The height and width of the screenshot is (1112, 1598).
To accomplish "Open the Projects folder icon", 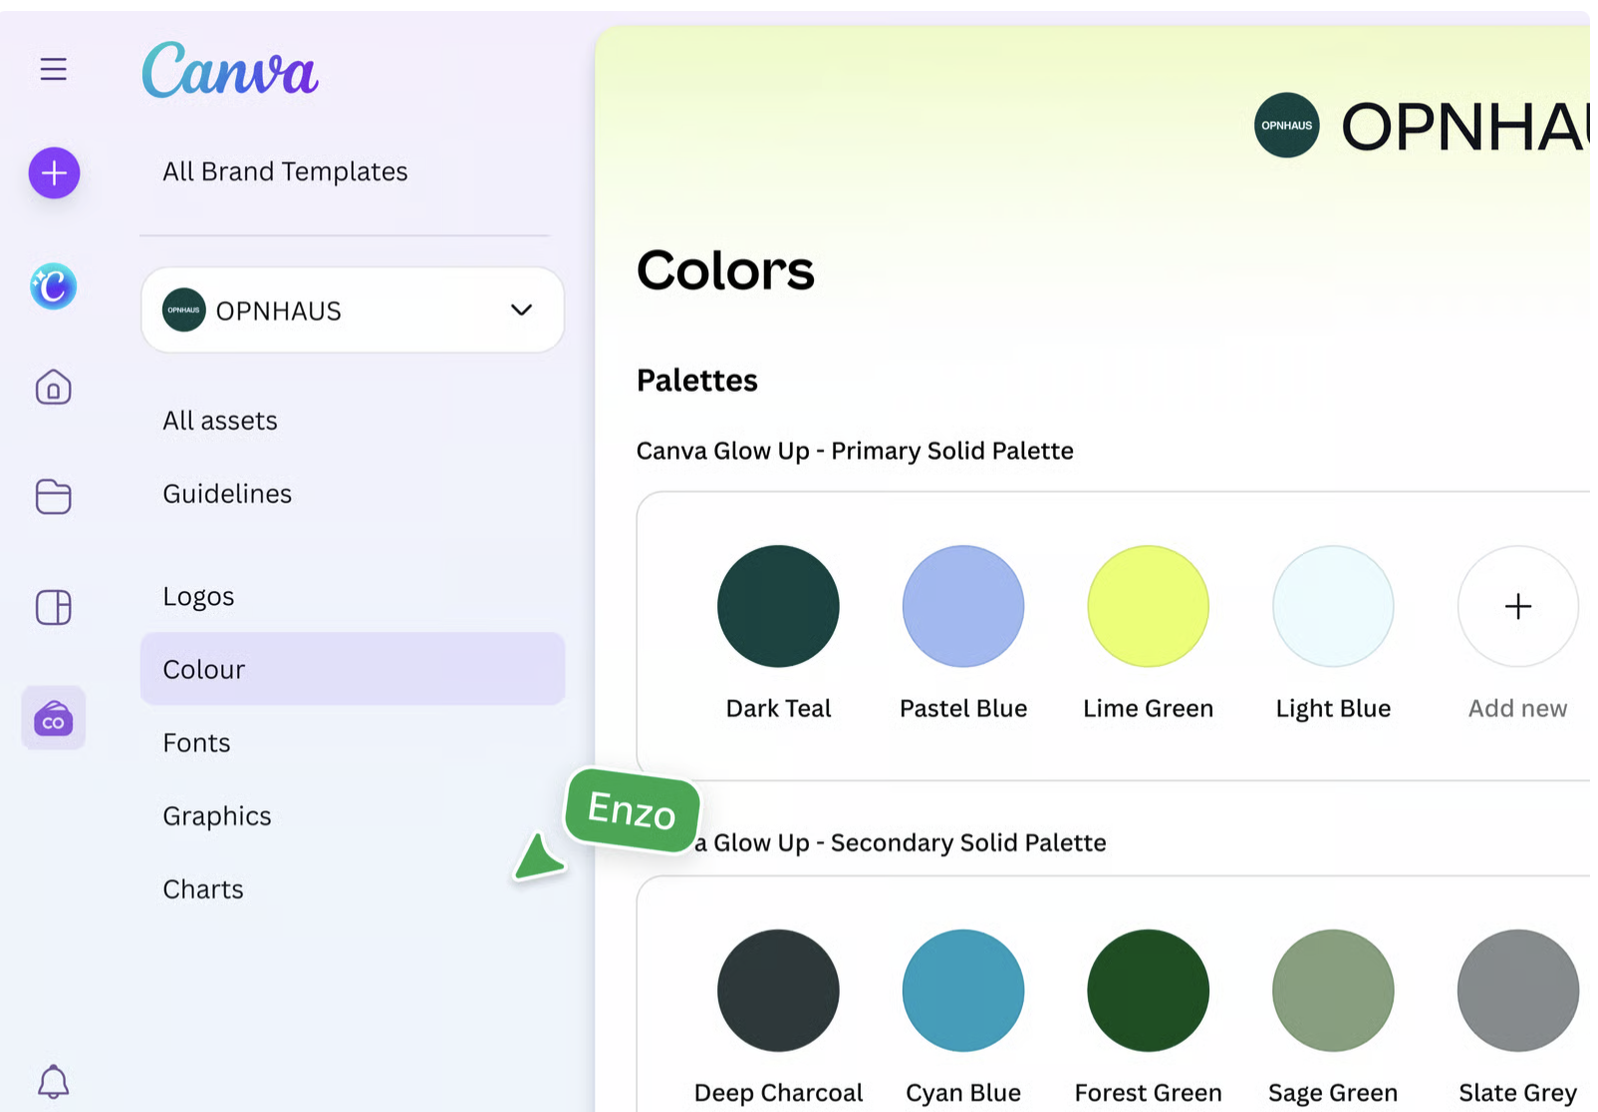I will (53, 496).
